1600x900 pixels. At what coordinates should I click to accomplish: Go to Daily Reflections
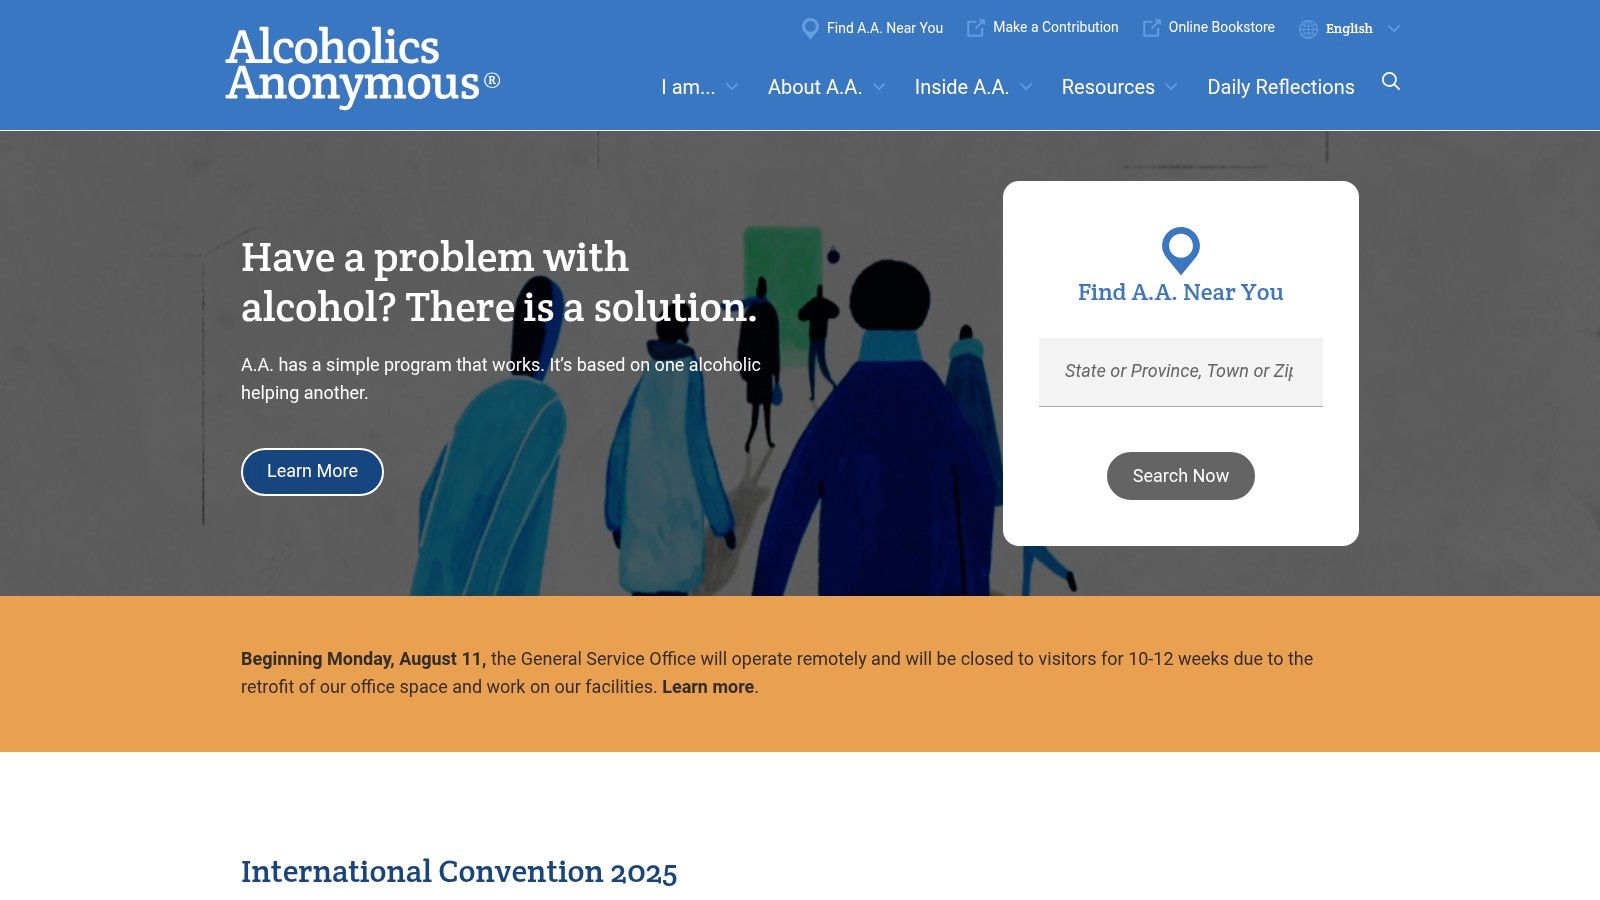[1280, 87]
